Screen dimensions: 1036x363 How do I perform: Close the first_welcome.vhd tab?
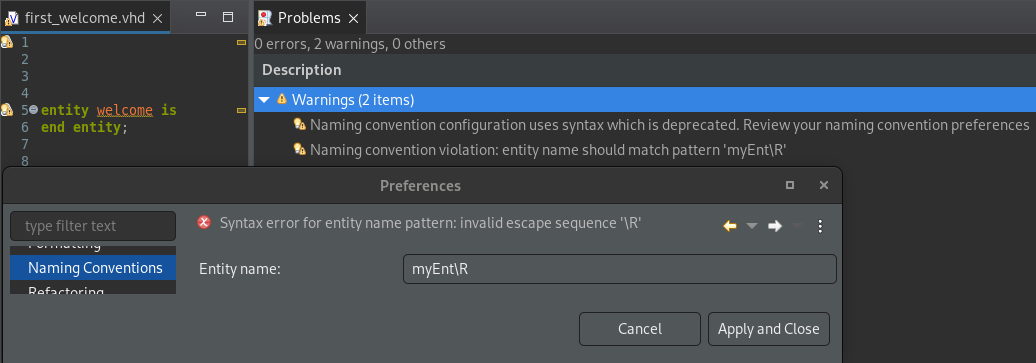[157, 19]
